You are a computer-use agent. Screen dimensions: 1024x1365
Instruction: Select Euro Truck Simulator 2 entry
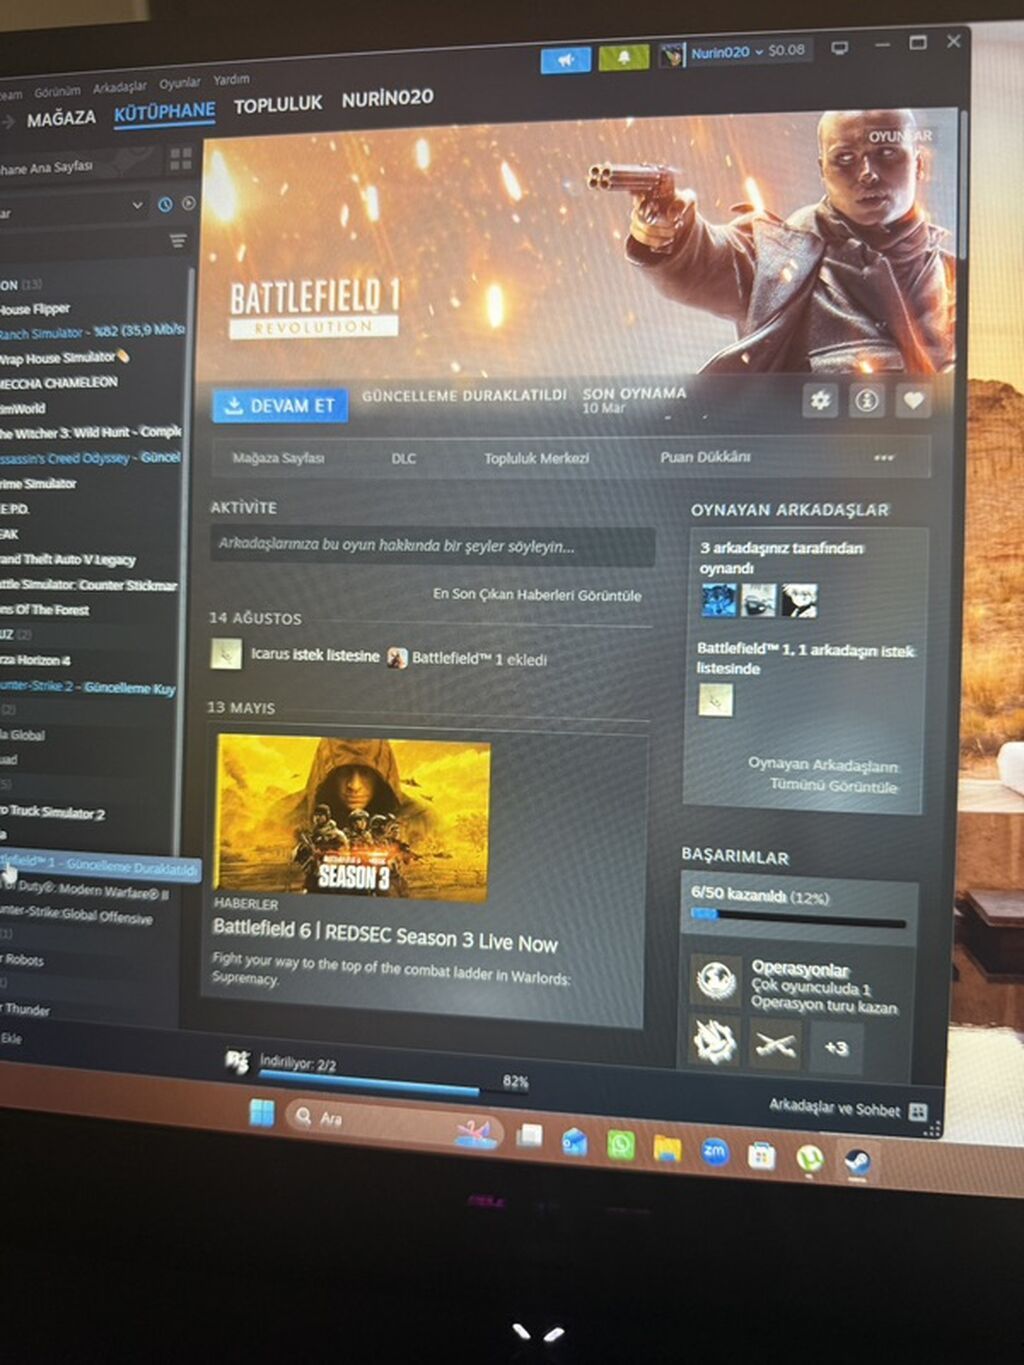[53, 812]
